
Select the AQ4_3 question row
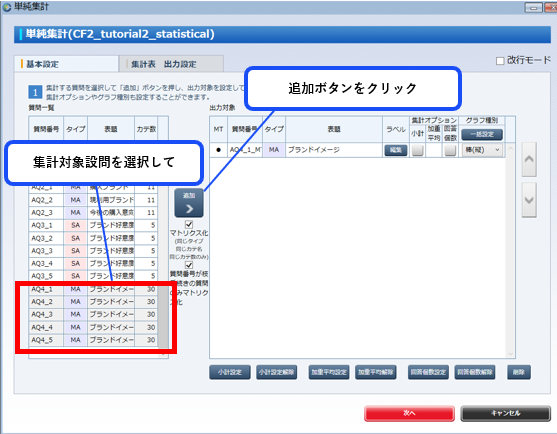(x=93, y=315)
